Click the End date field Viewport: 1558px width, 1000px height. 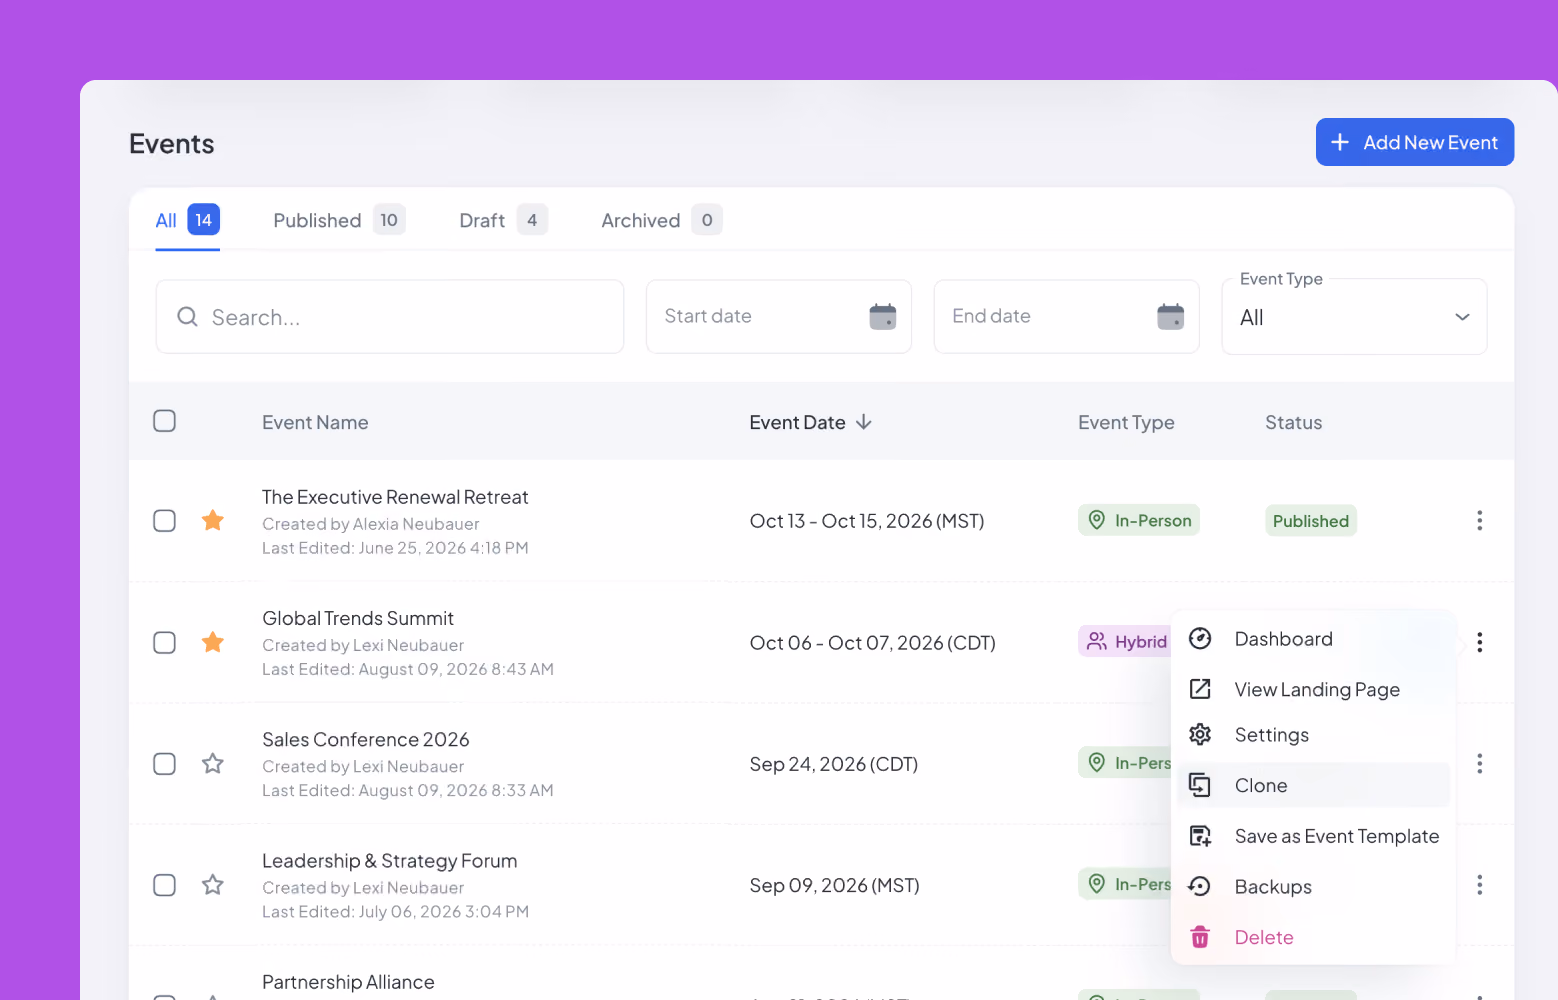(x=1067, y=316)
